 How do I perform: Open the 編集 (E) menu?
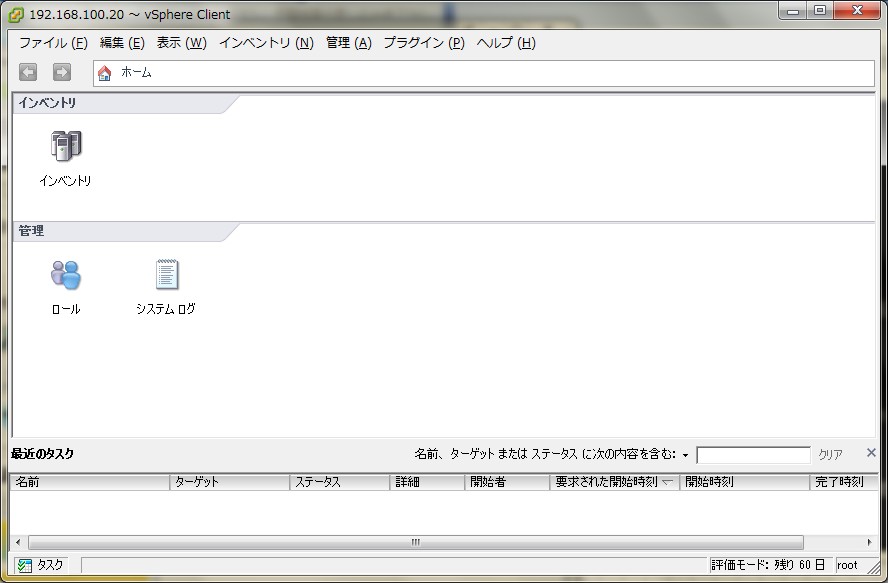point(122,43)
